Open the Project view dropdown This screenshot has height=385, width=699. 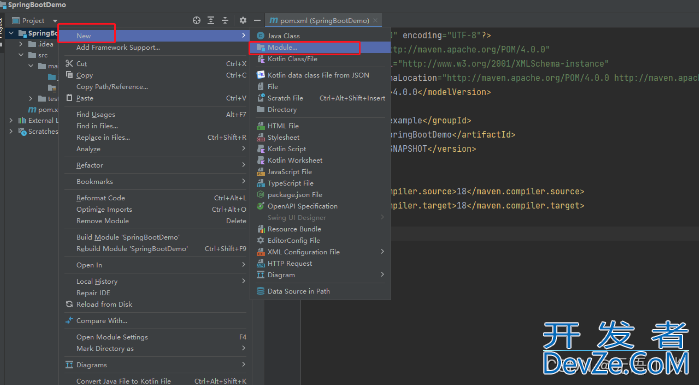pyautogui.click(x=55, y=21)
